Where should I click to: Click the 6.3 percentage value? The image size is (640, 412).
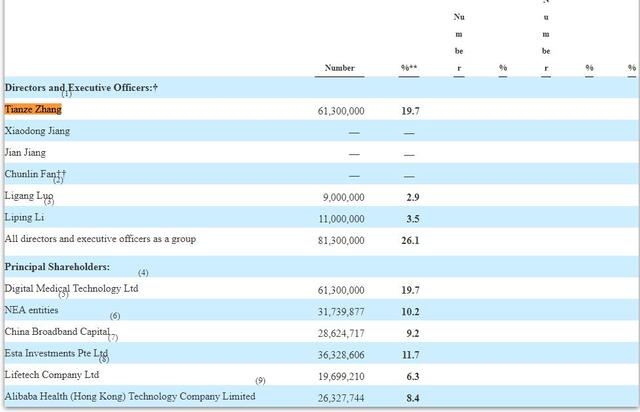pos(413,376)
